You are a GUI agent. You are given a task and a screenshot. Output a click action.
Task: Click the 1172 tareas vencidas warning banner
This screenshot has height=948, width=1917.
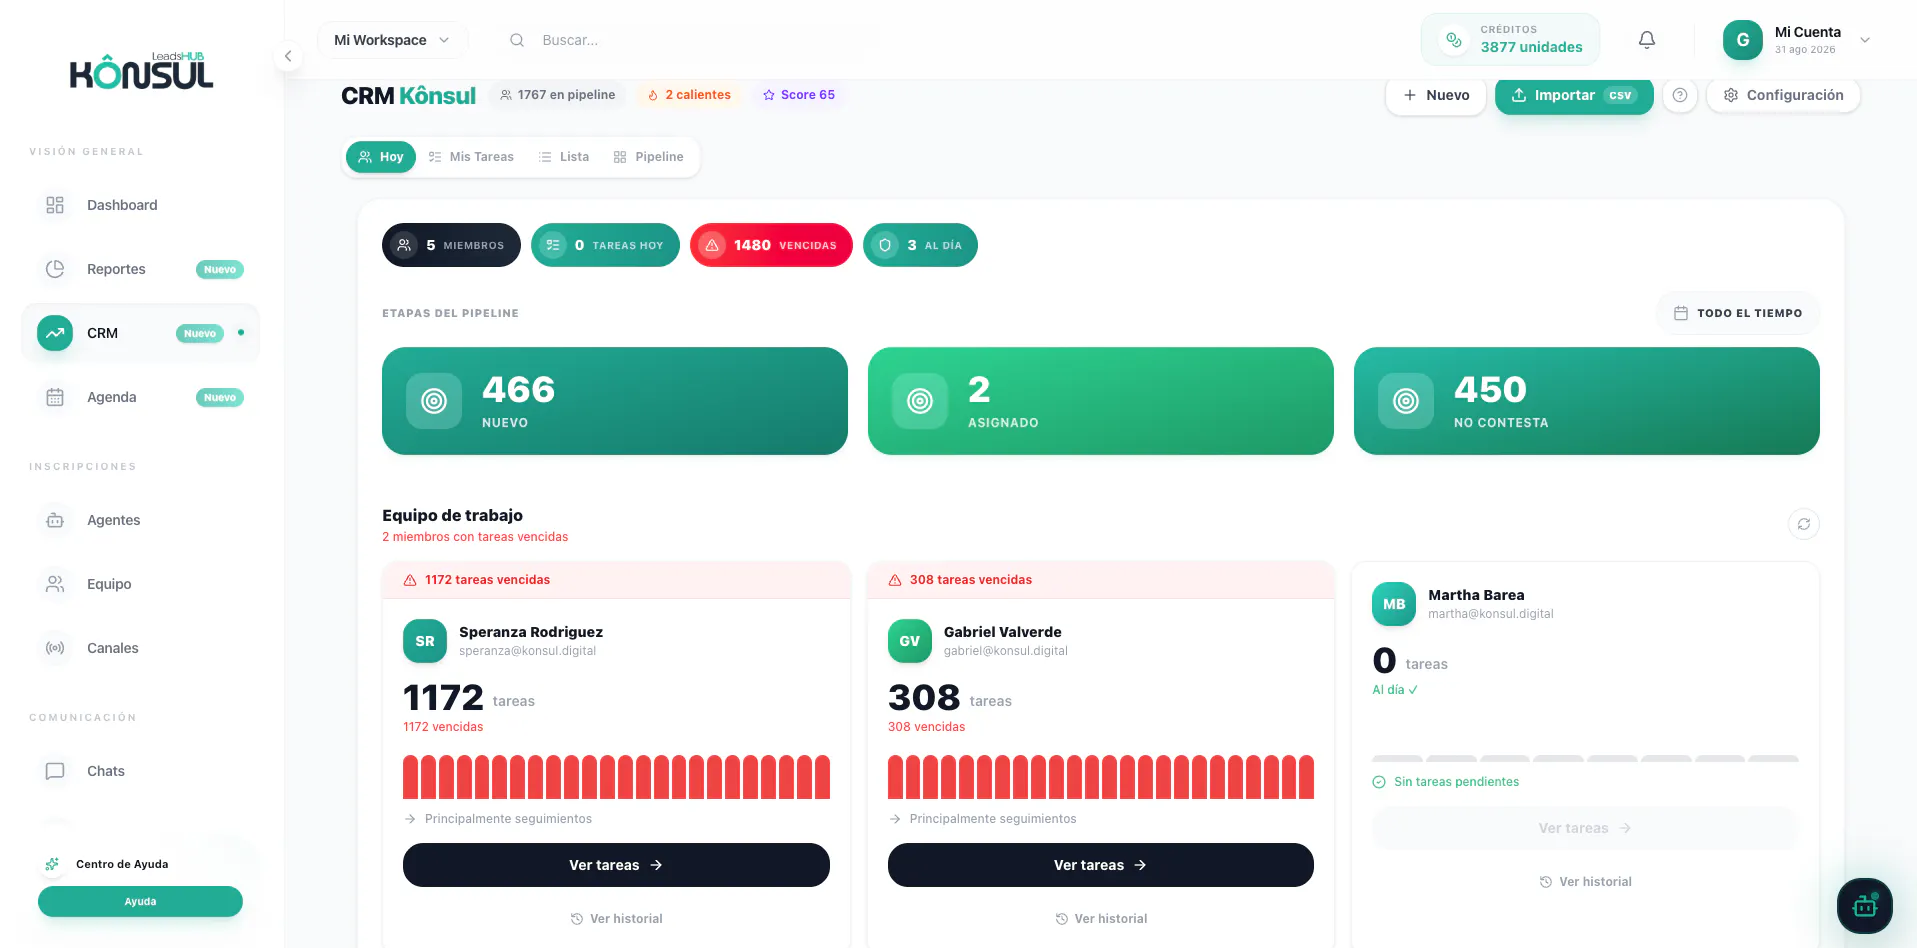(616, 580)
